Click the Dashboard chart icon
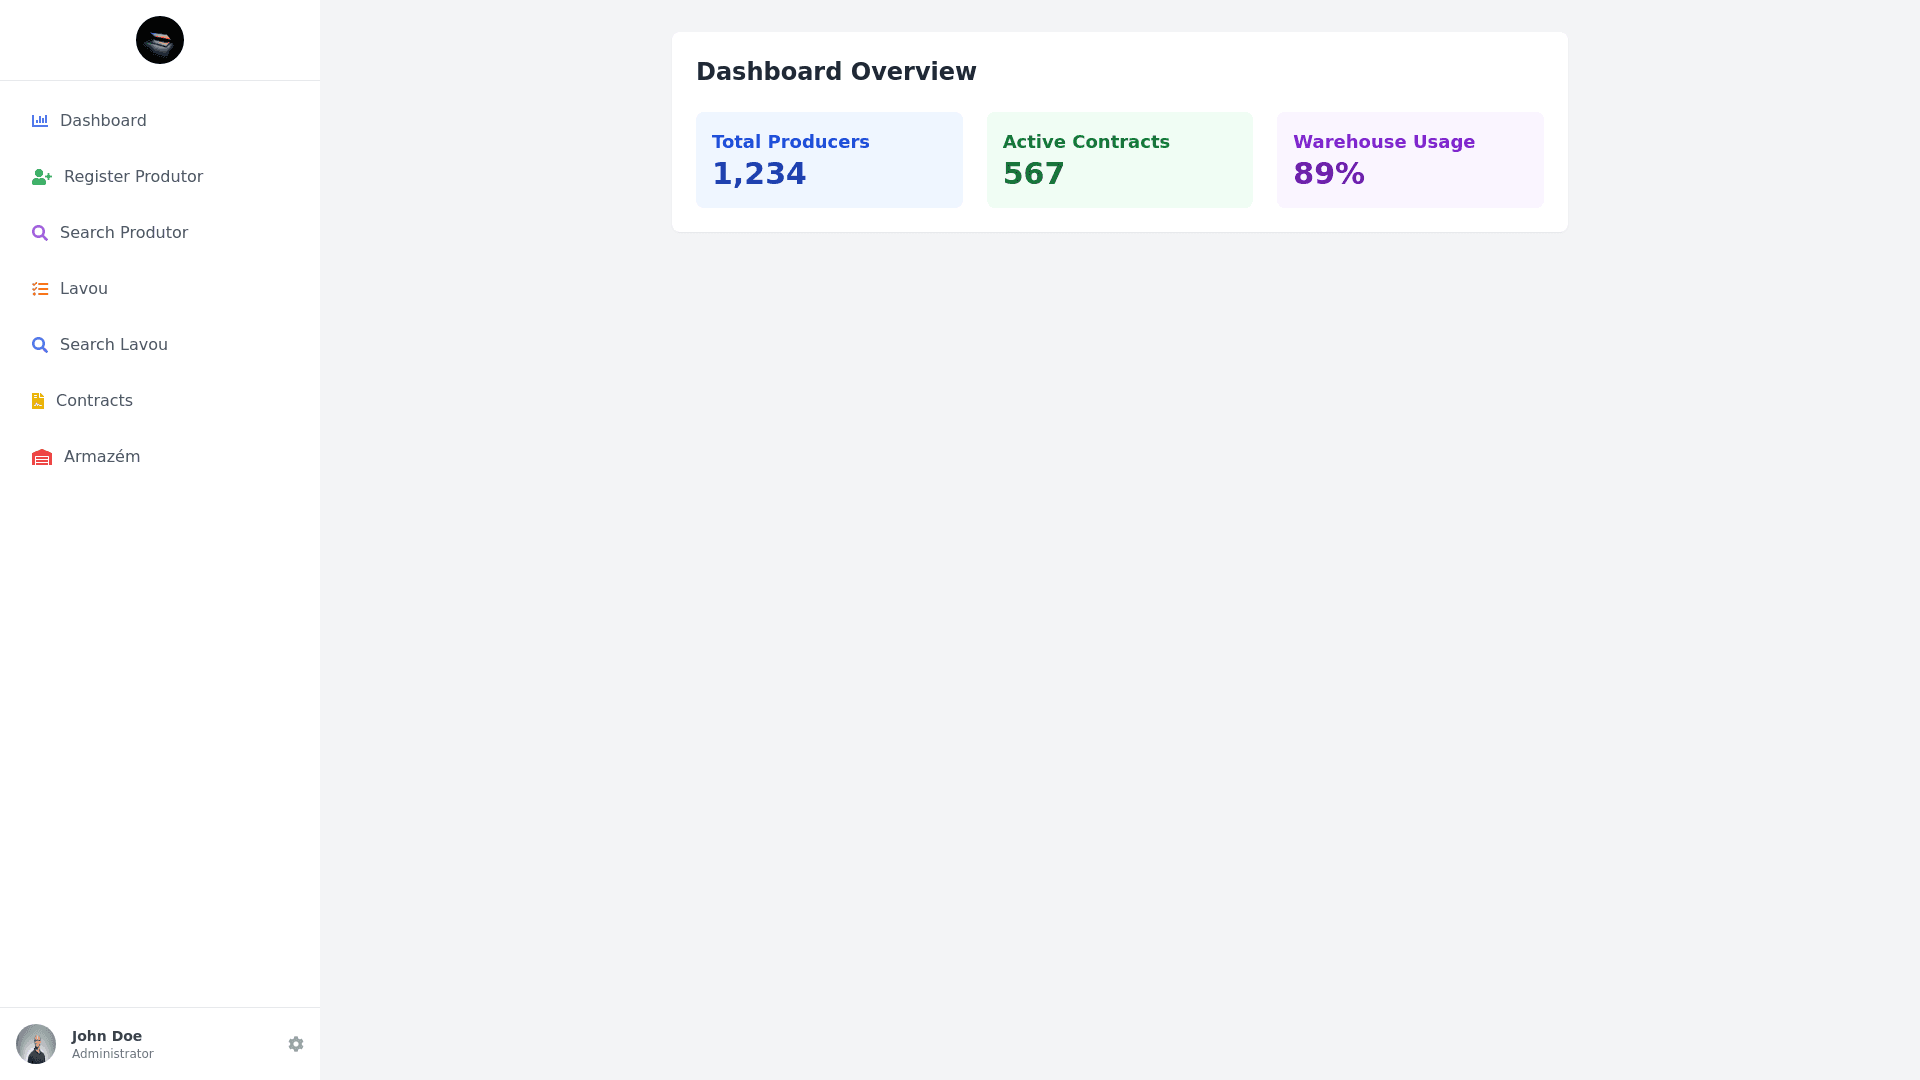Image resolution: width=1920 pixels, height=1080 pixels. click(40, 121)
